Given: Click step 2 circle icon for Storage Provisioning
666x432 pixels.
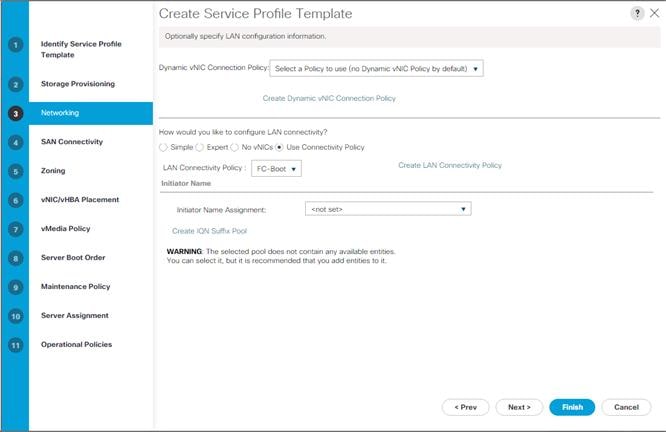Looking at the screenshot, I should 16,85.
